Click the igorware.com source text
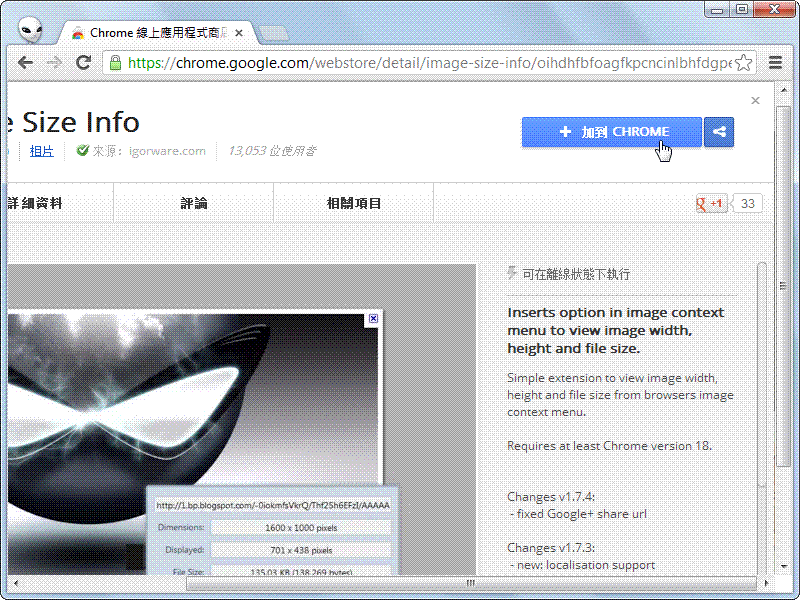 [167, 151]
